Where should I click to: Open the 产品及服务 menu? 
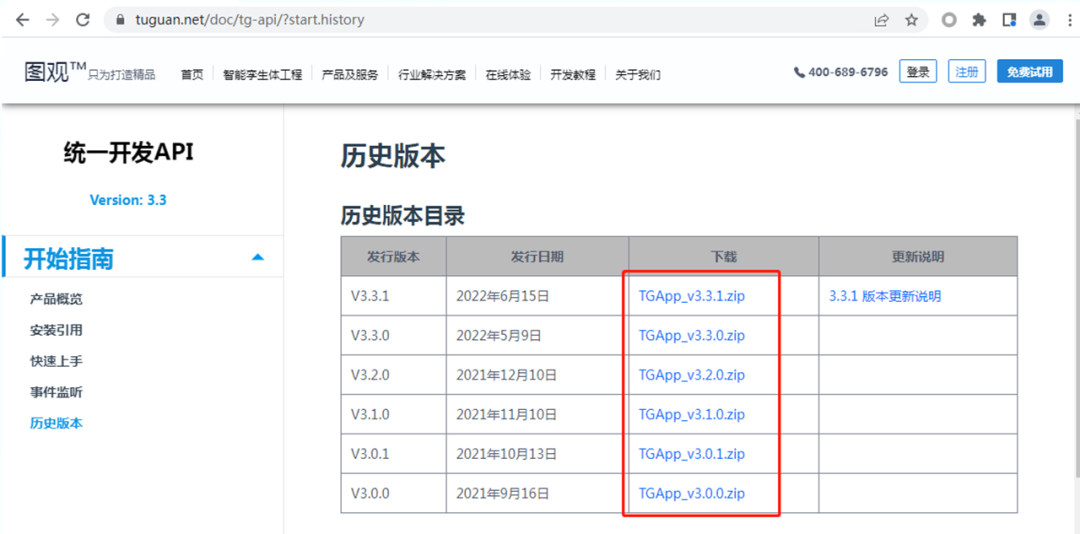coord(350,75)
